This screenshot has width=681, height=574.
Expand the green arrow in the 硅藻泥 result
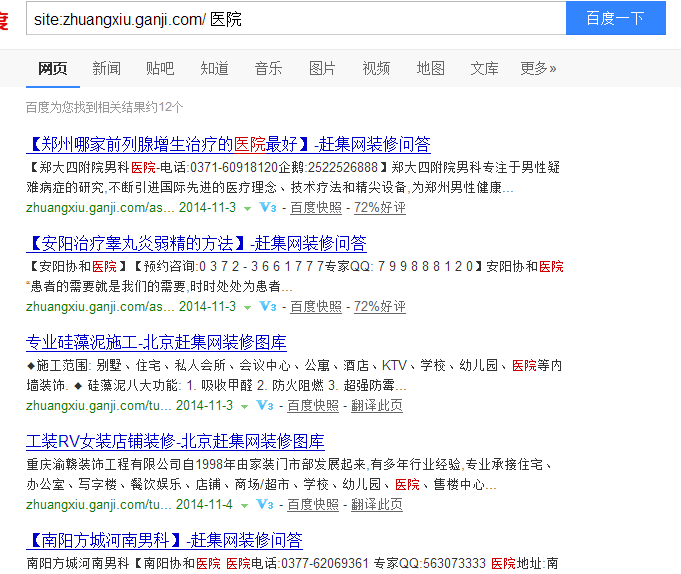click(244, 407)
